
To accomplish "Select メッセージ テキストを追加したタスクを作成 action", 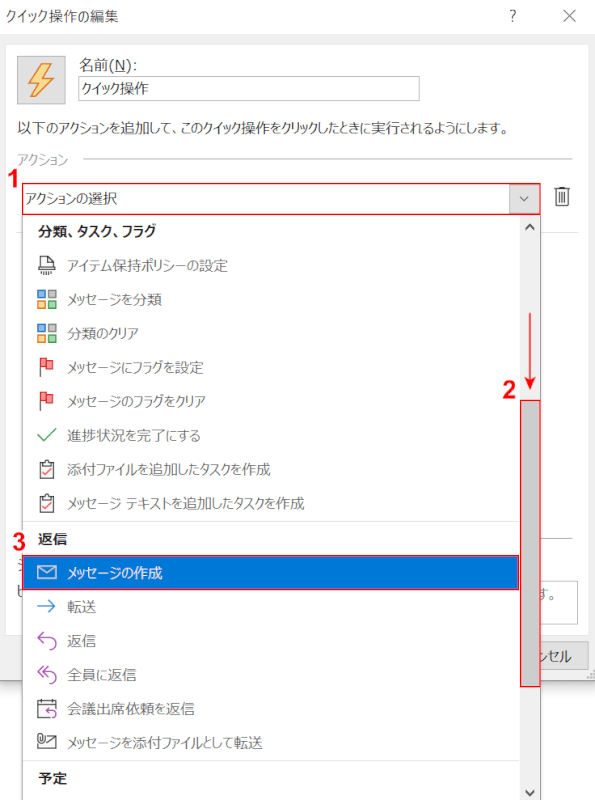I will [271, 504].
